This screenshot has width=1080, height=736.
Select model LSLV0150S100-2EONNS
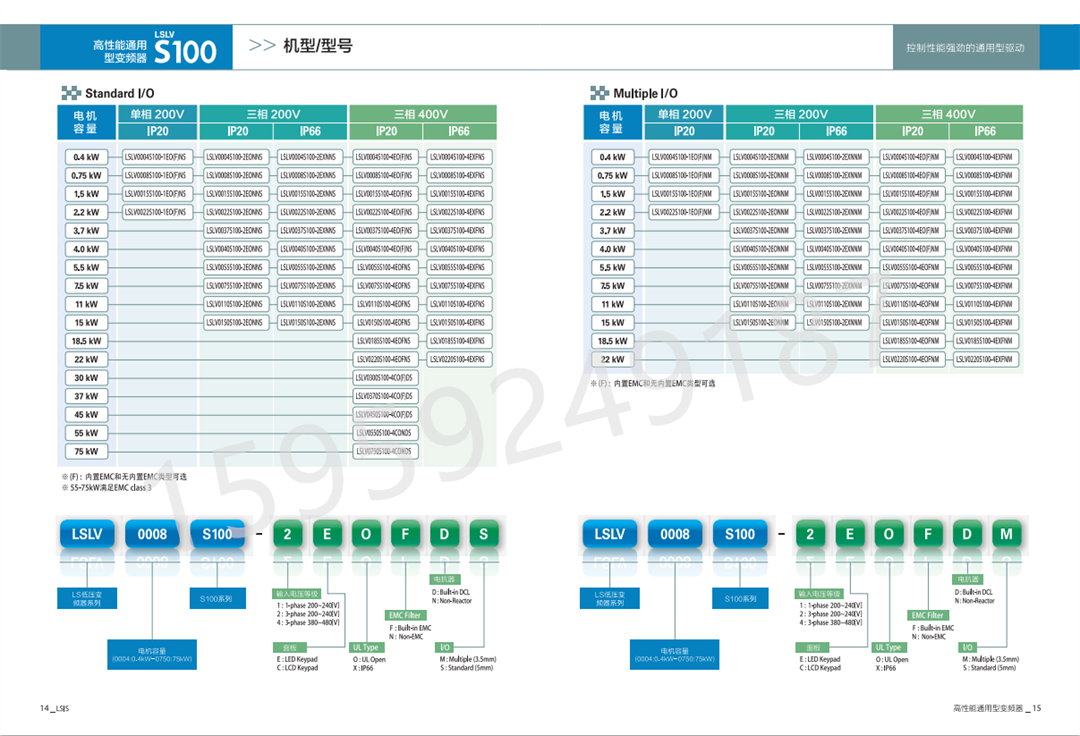coord(234,322)
